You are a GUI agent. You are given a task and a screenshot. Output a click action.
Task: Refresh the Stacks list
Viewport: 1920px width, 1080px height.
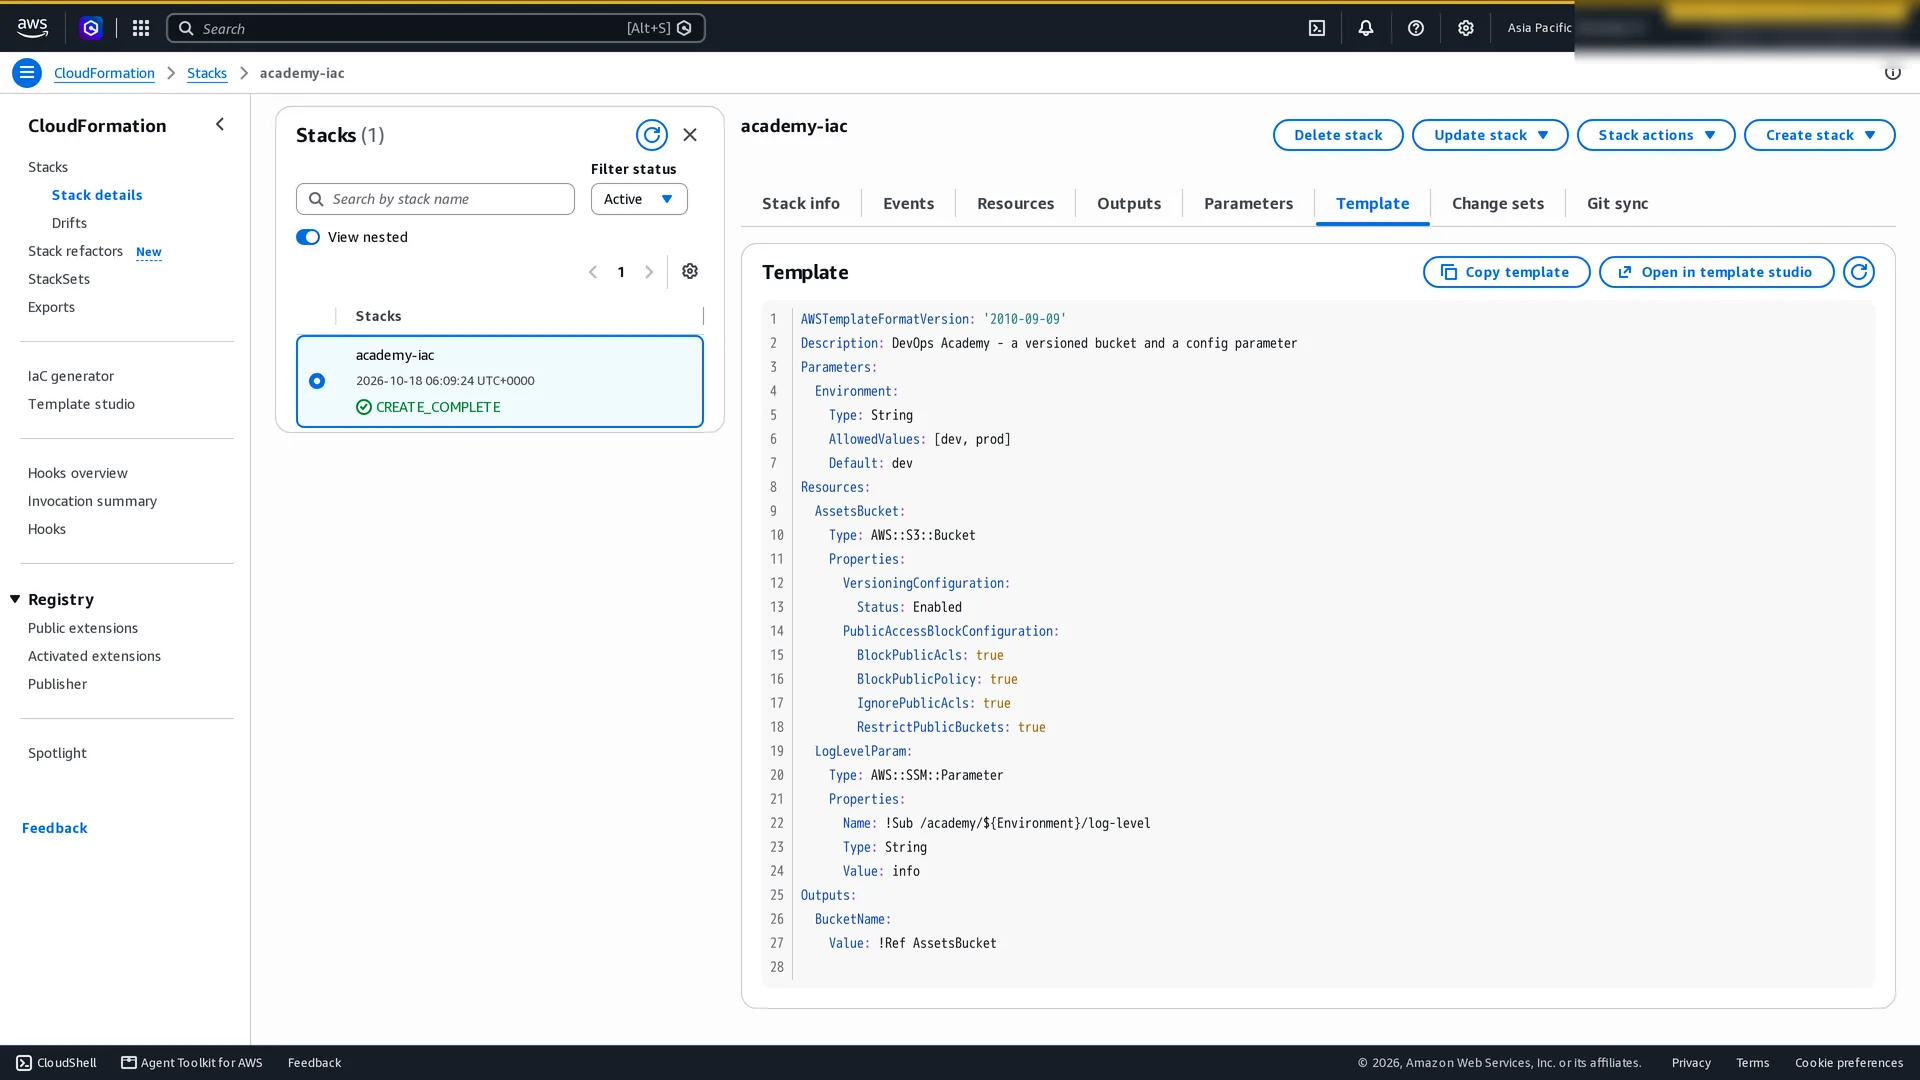click(652, 135)
